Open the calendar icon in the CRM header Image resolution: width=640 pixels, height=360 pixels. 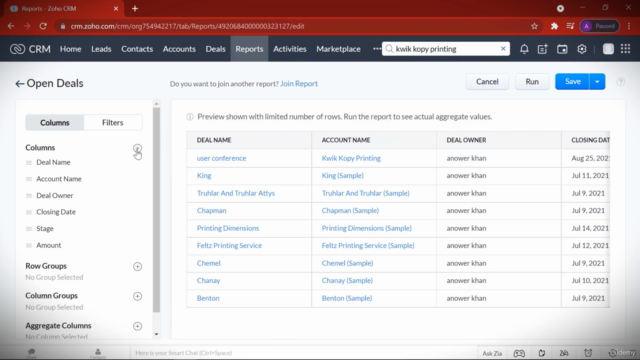point(562,49)
